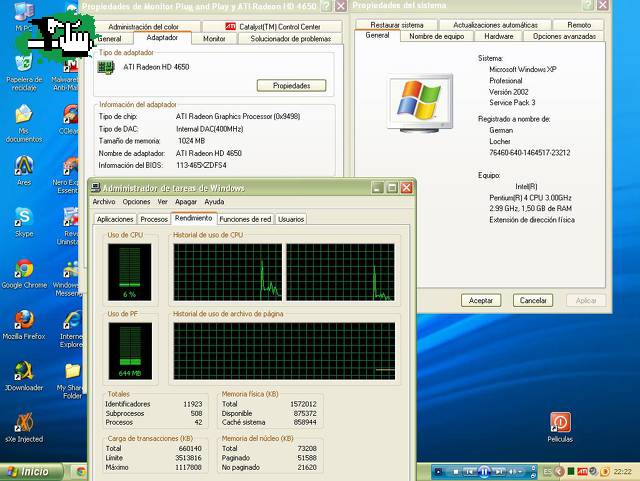The width and height of the screenshot is (640, 481).
Task: Open the CCleaner desktop shortcut
Action: pos(69,120)
